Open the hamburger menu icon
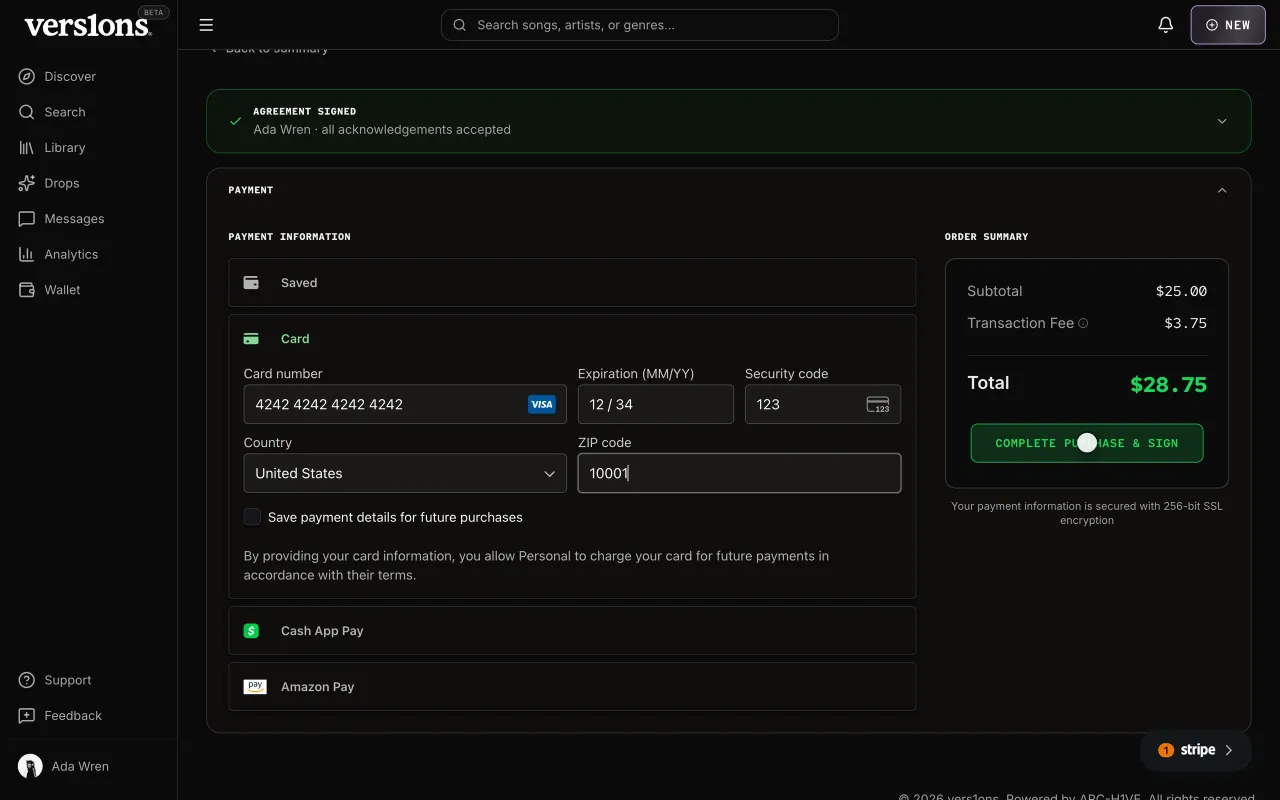 click(206, 25)
